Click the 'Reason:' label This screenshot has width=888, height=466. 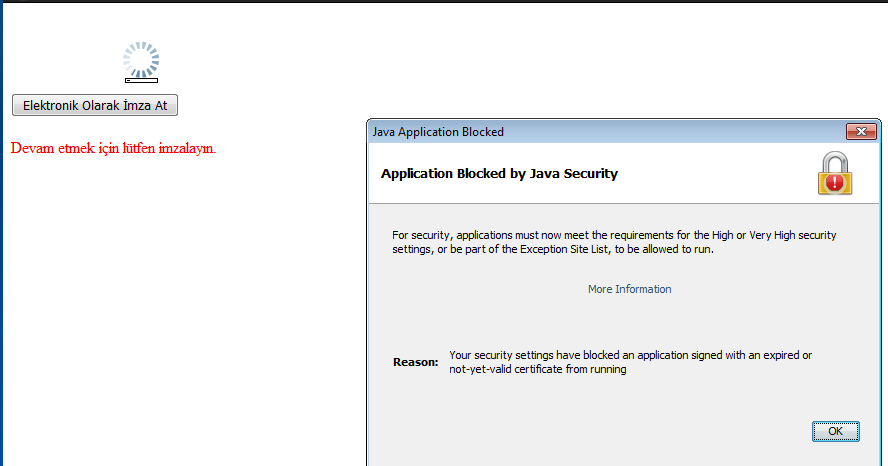(416, 362)
